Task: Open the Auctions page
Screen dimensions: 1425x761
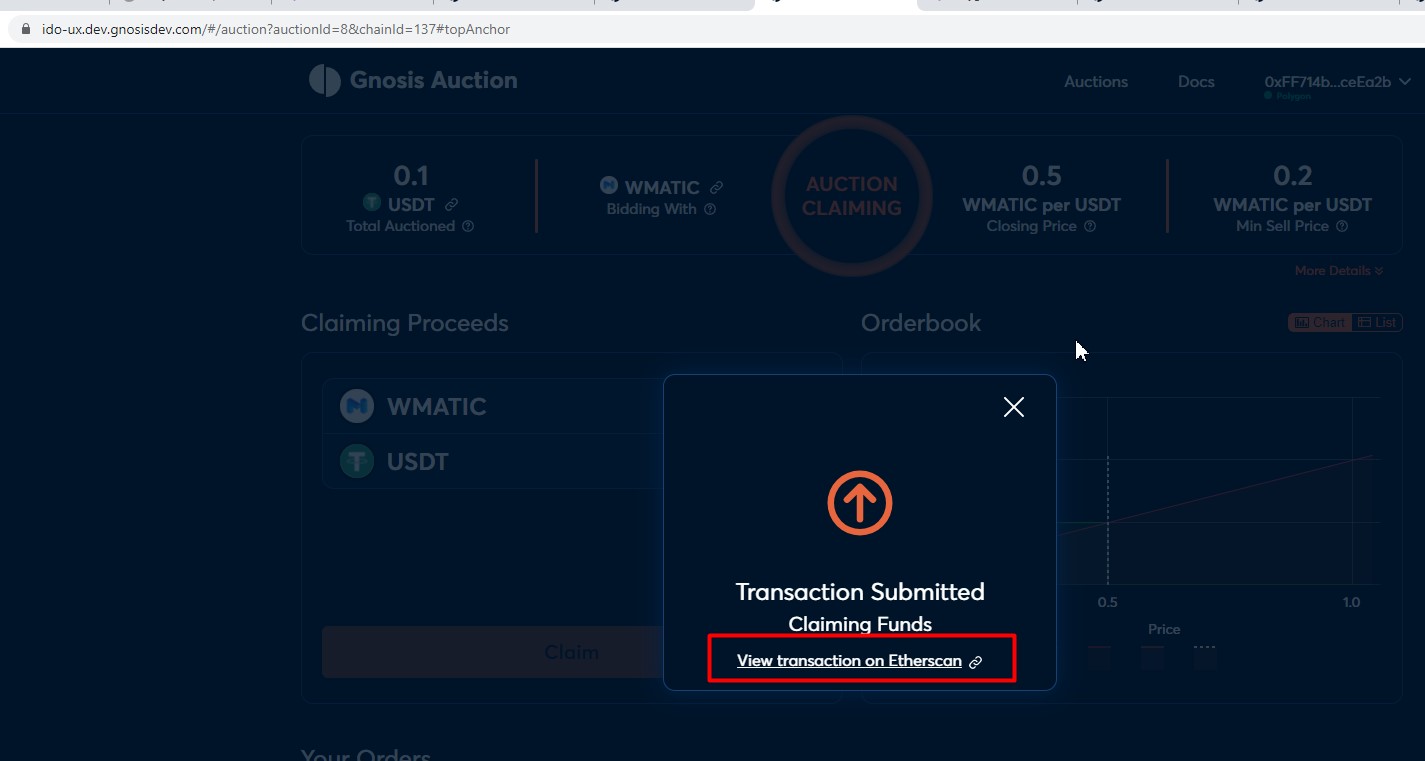Action: [1096, 82]
